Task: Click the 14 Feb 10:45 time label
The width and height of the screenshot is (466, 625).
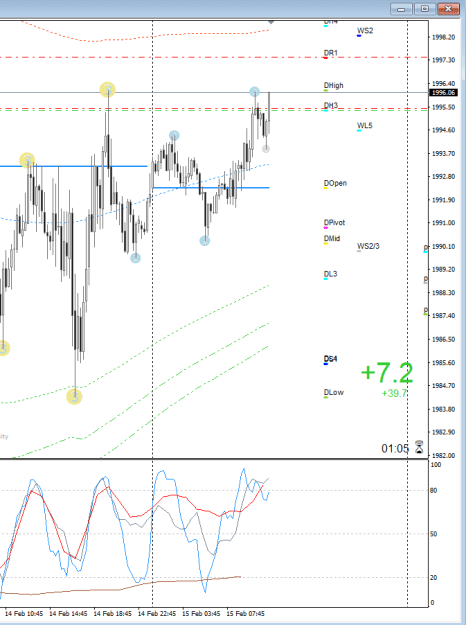Action: click(x=24, y=613)
